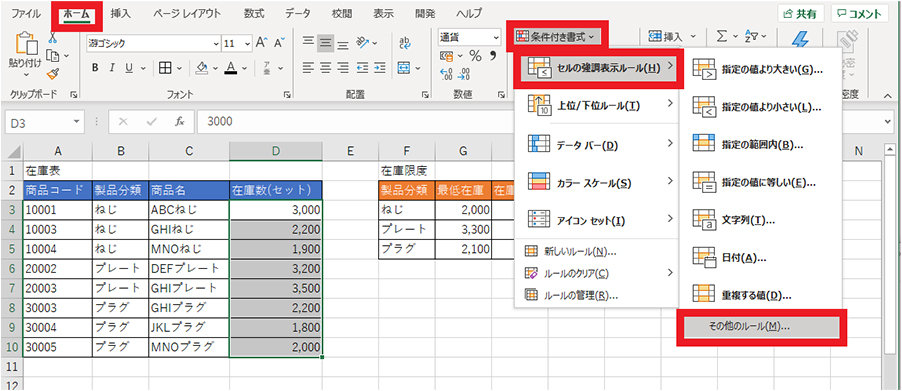Click the fx insert function icon
This screenshot has height=391, width=902.
(180, 122)
